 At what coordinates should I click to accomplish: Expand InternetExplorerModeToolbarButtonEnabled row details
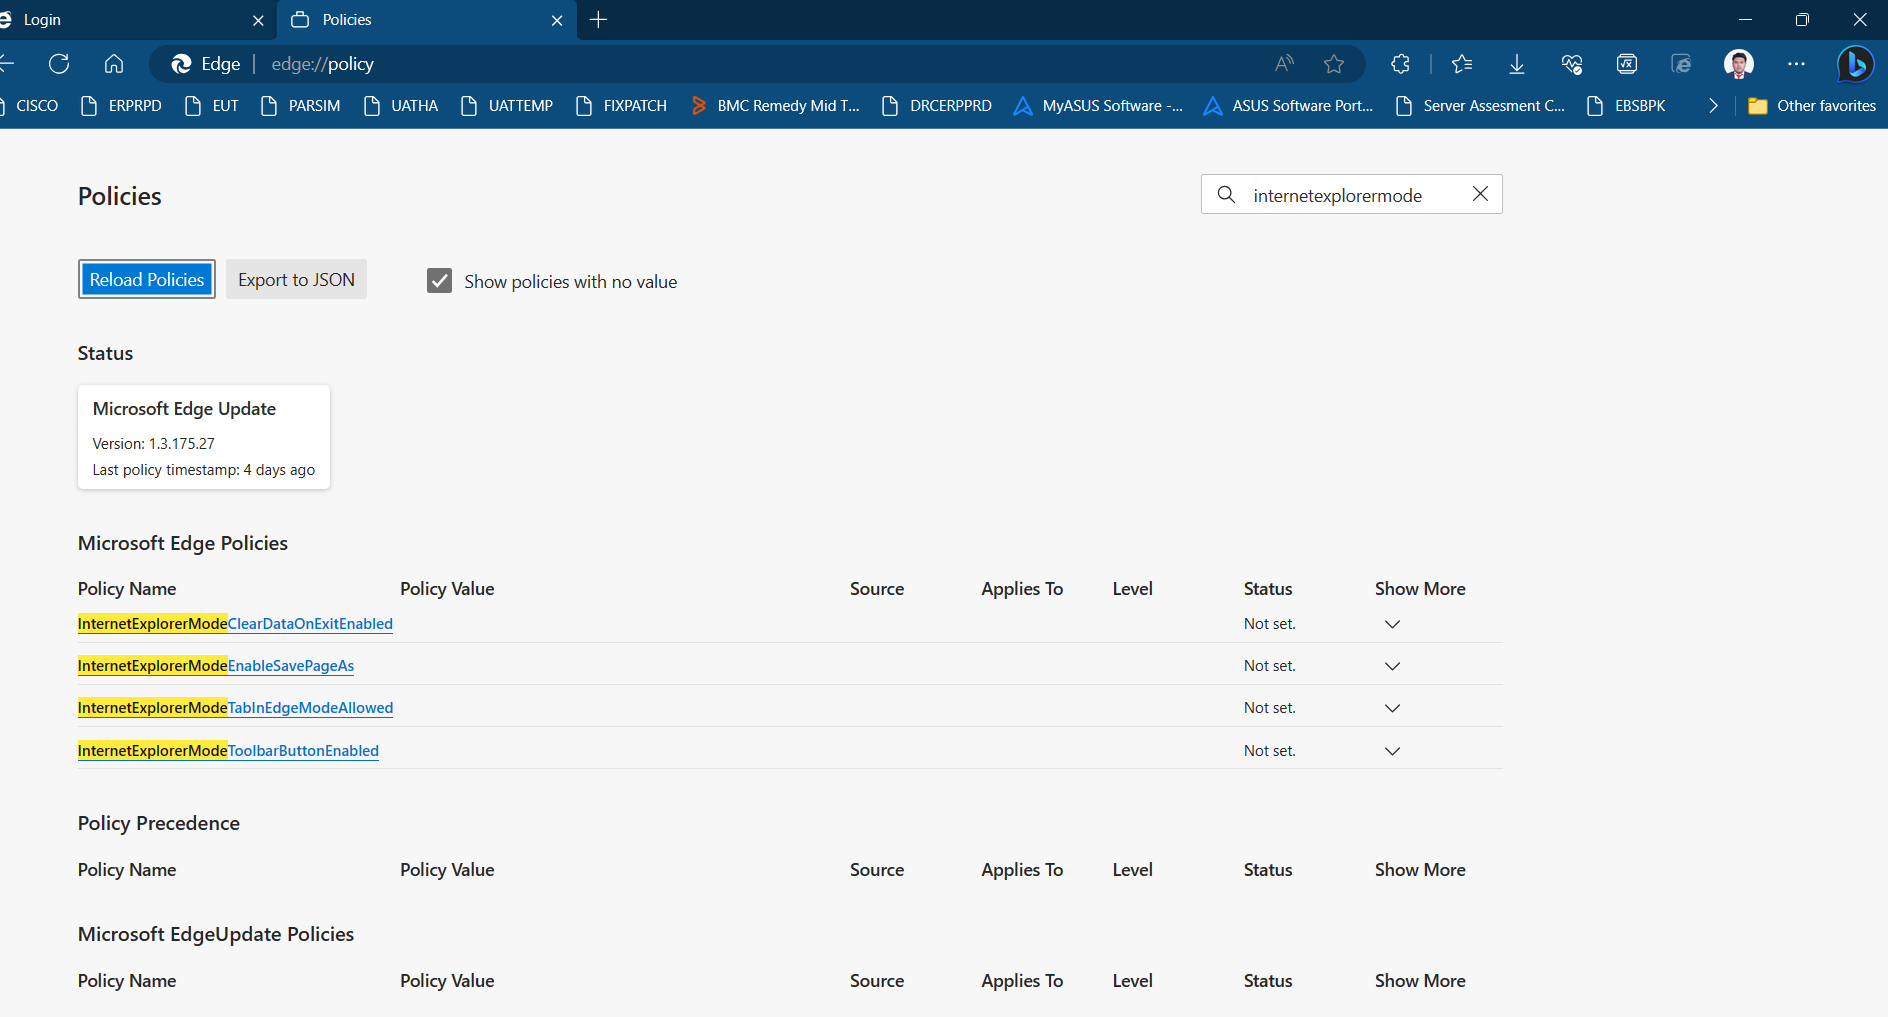tap(1392, 751)
